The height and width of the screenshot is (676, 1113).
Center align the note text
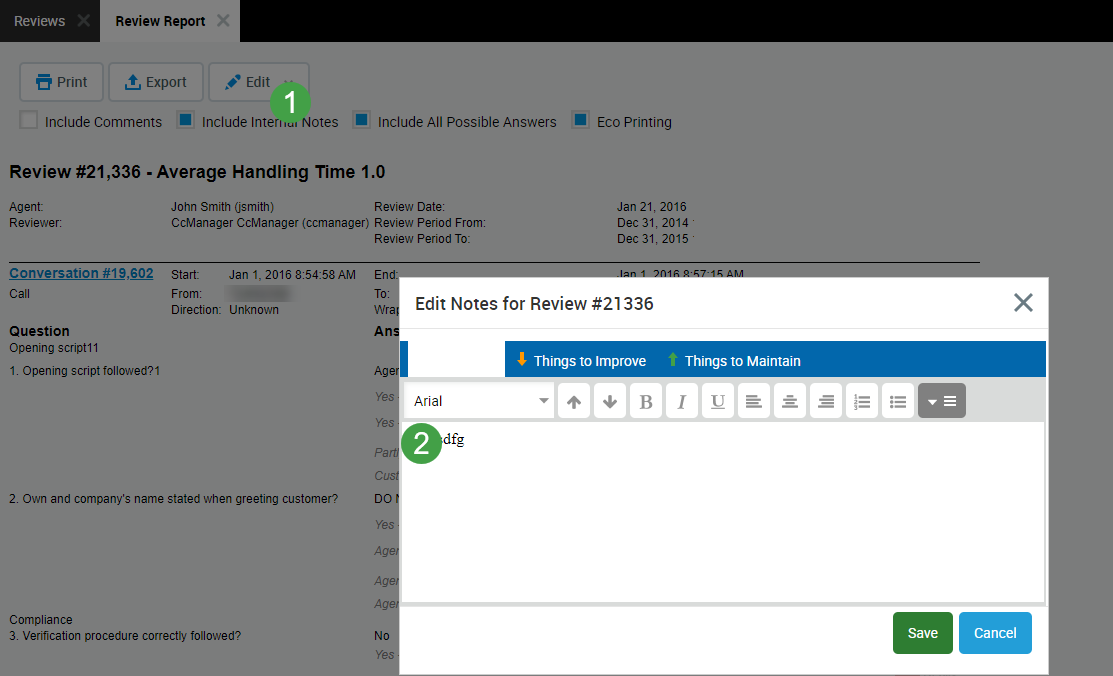790,401
